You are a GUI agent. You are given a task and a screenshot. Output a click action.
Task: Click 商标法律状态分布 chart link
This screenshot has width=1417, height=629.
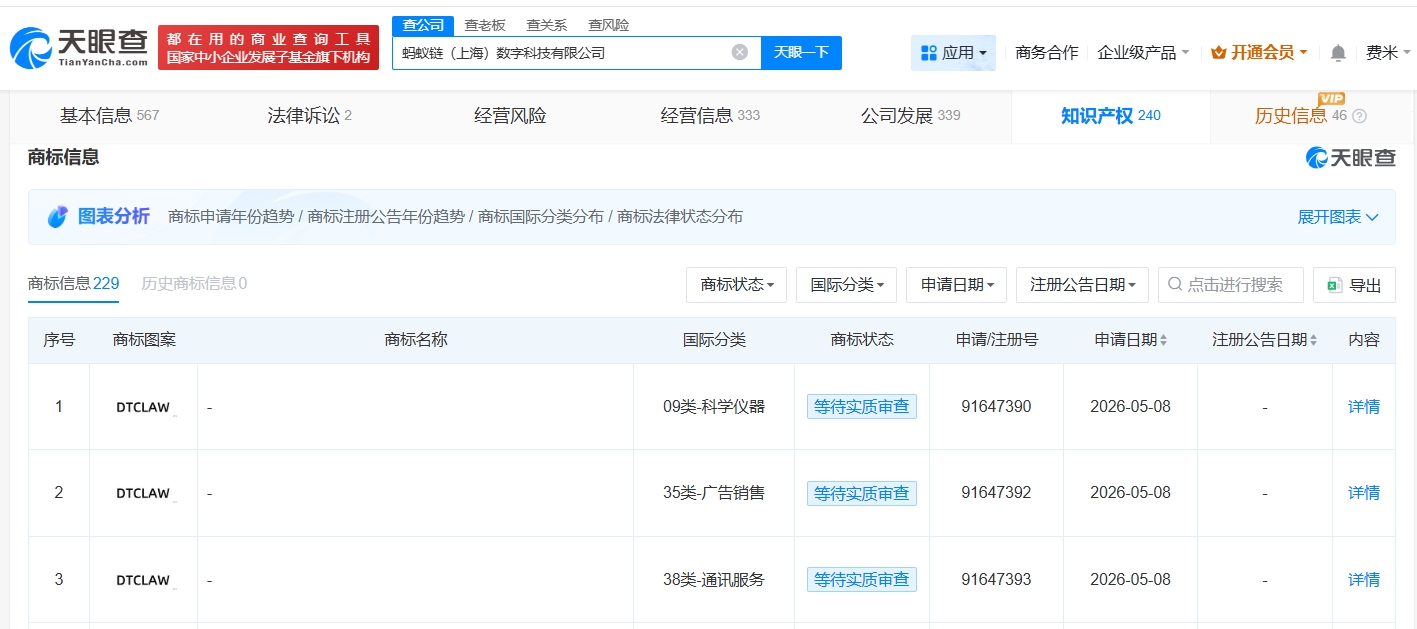[680, 217]
